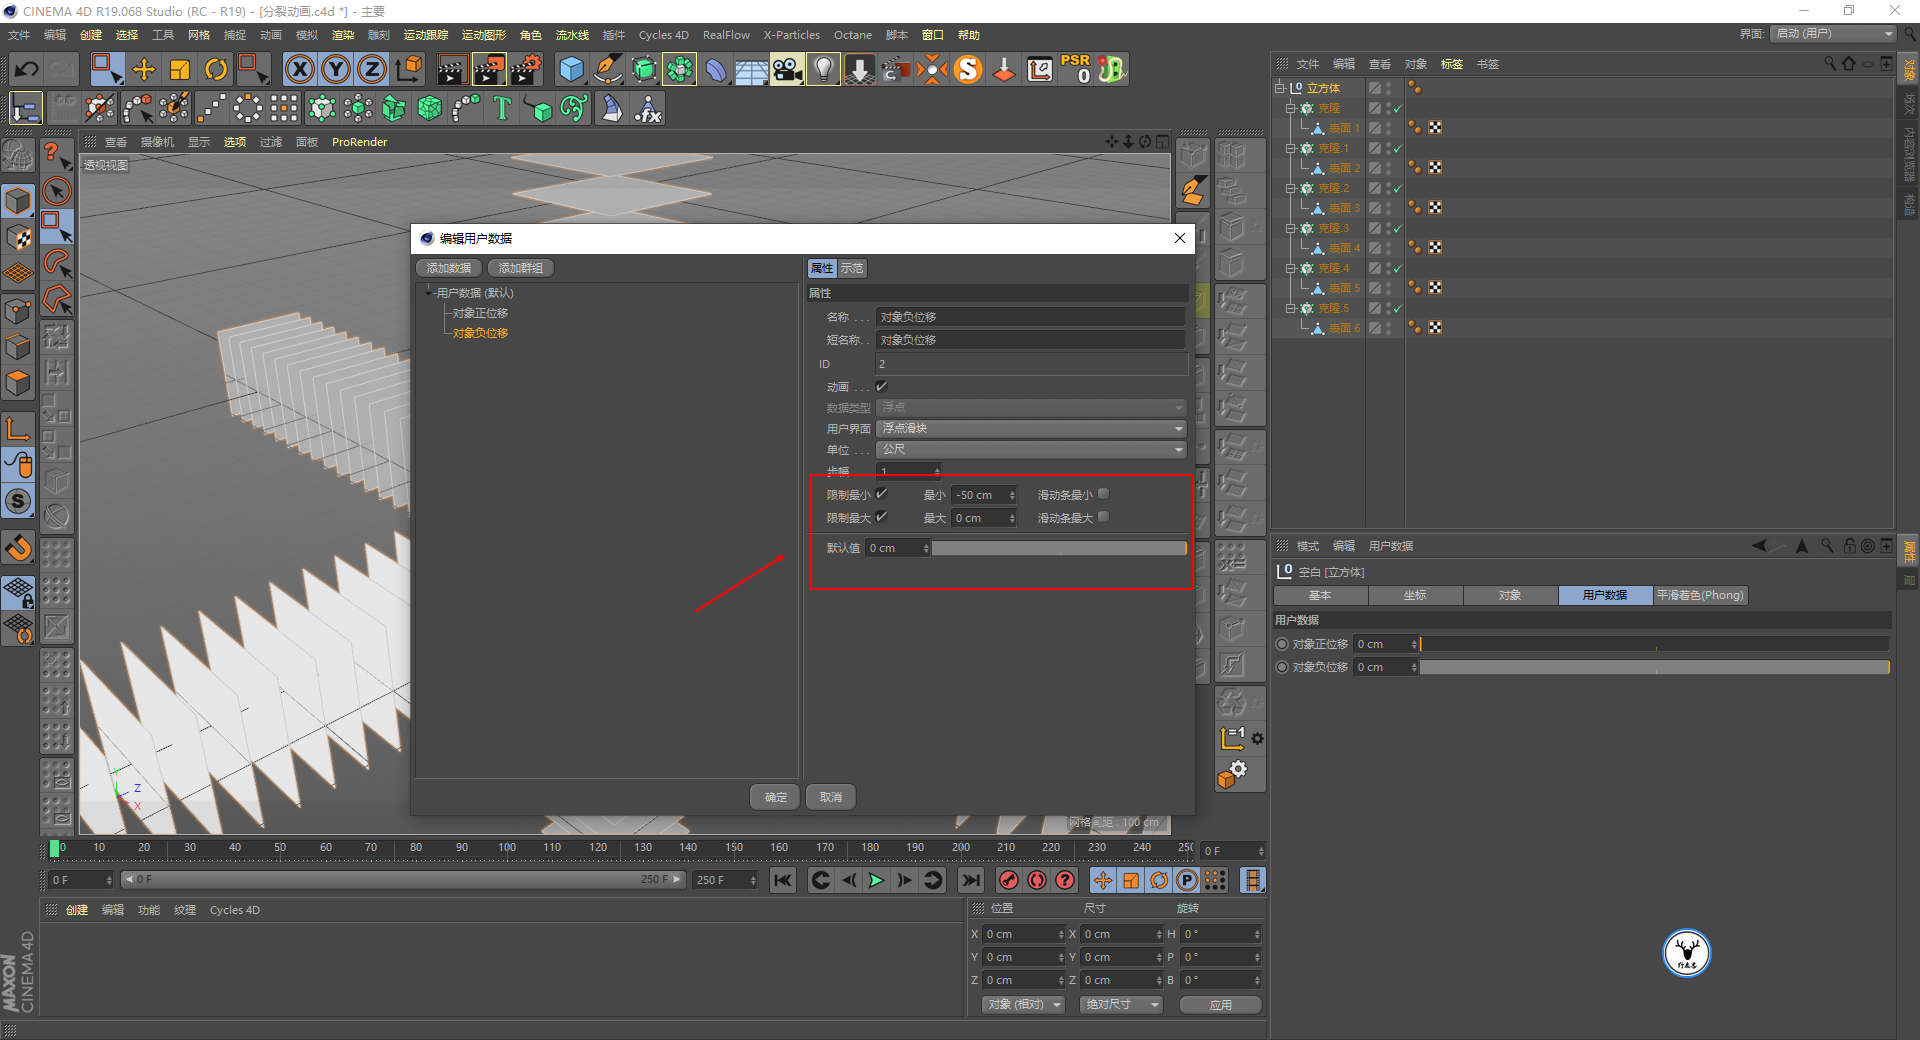Click the Render View clapperboard icon
The image size is (1920, 1040).
(452, 69)
